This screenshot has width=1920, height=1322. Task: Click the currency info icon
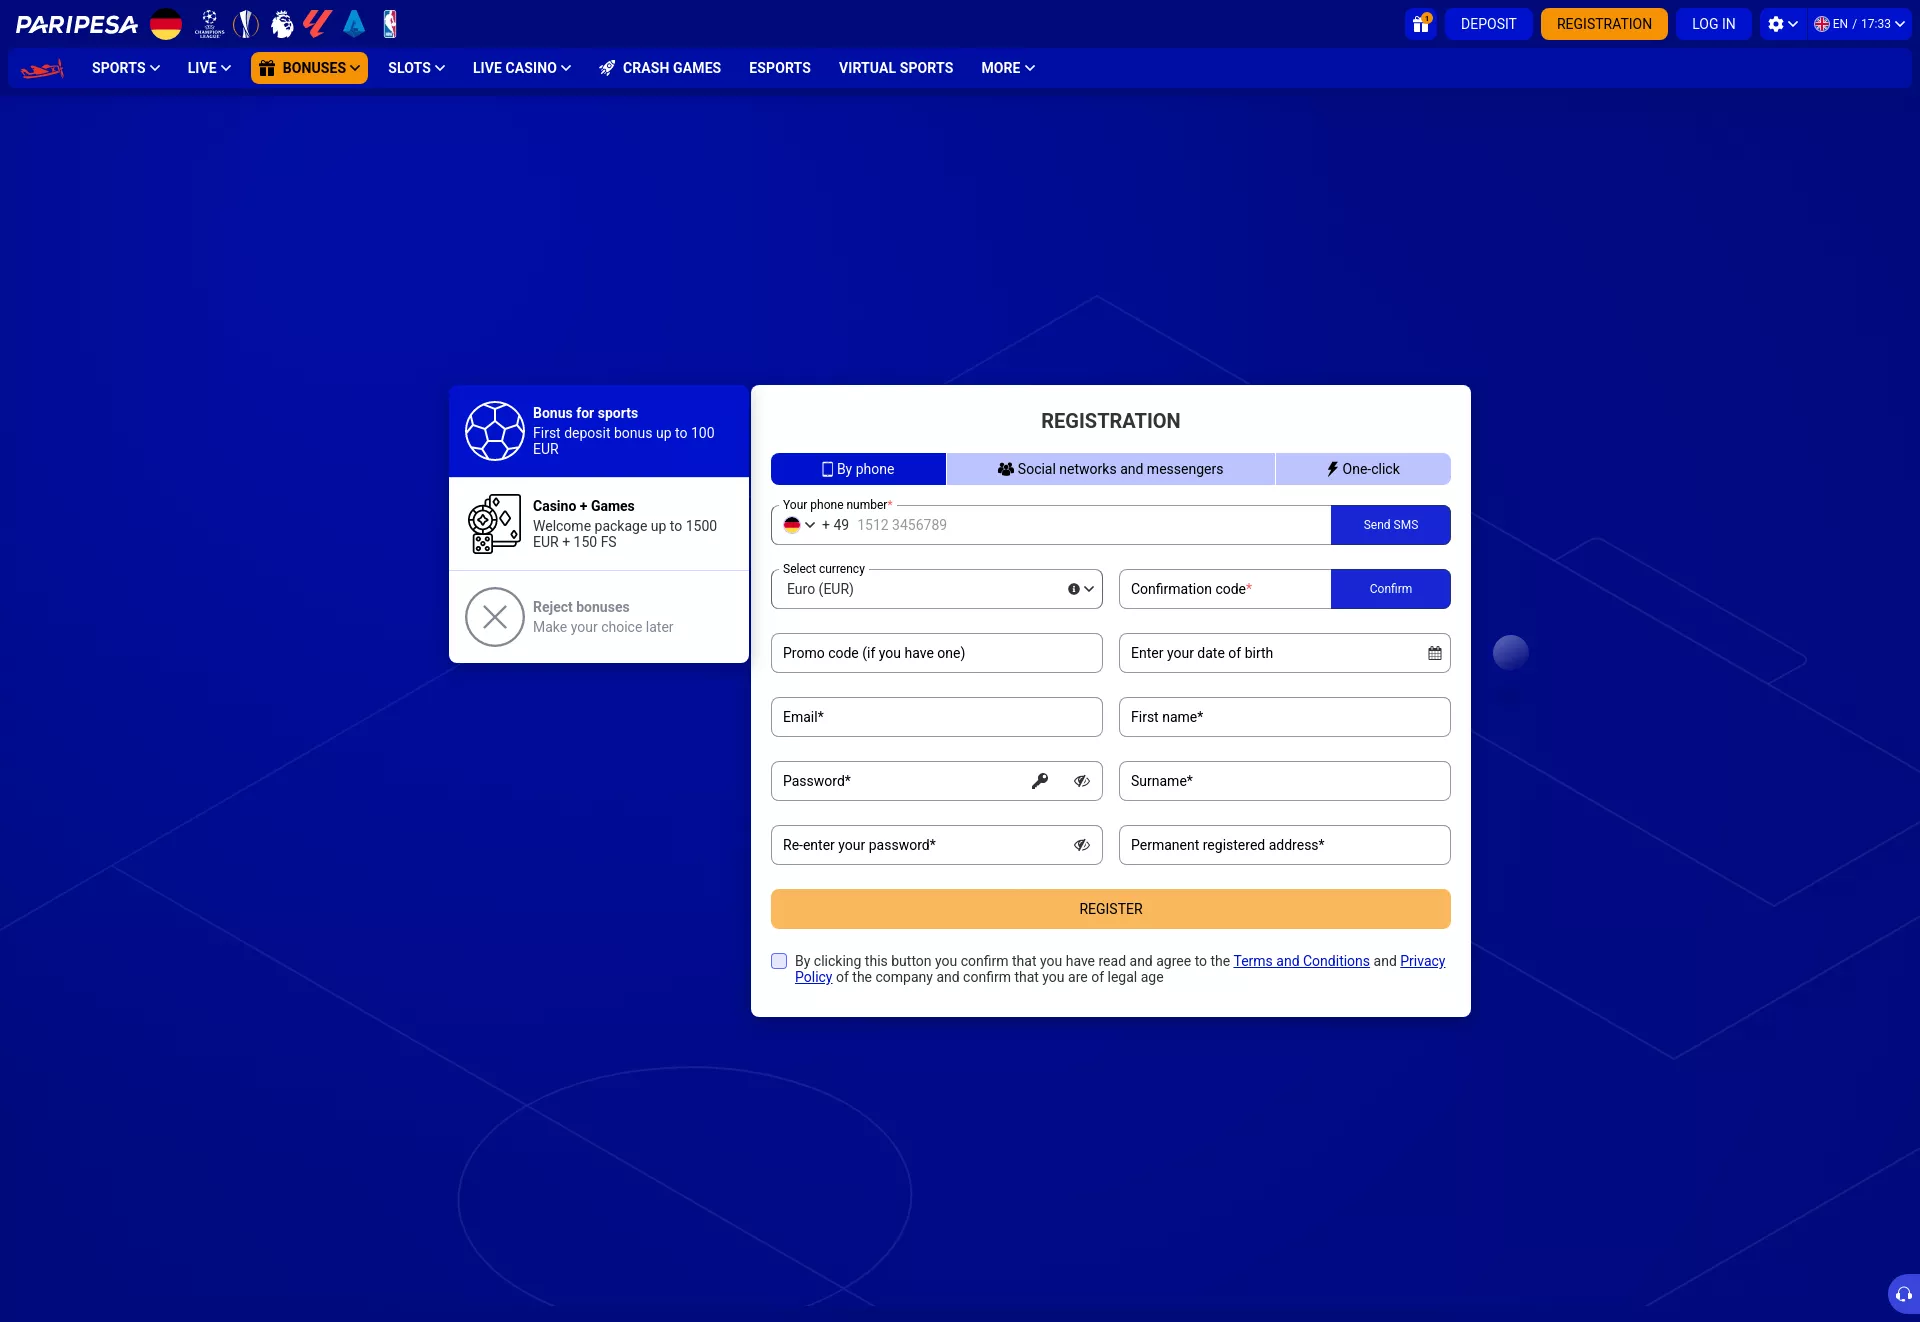coord(1074,589)
